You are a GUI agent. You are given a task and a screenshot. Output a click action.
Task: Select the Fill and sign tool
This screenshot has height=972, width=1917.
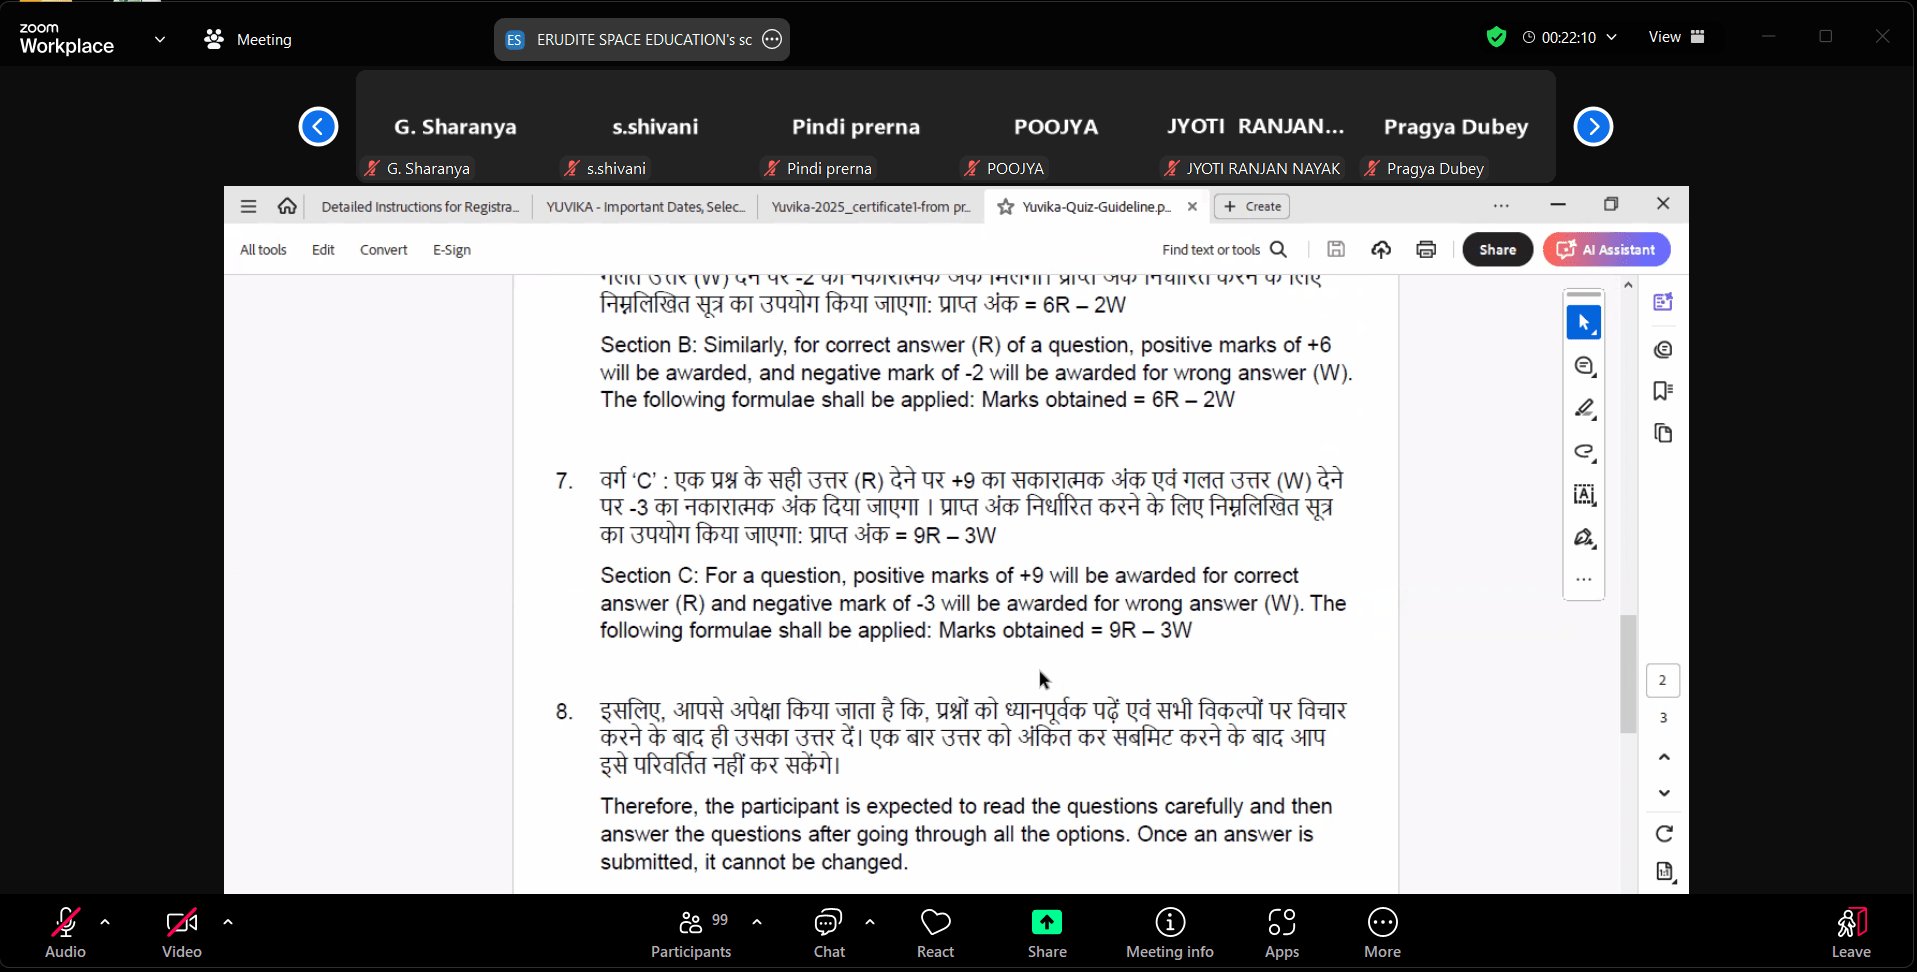(1584, 538)
